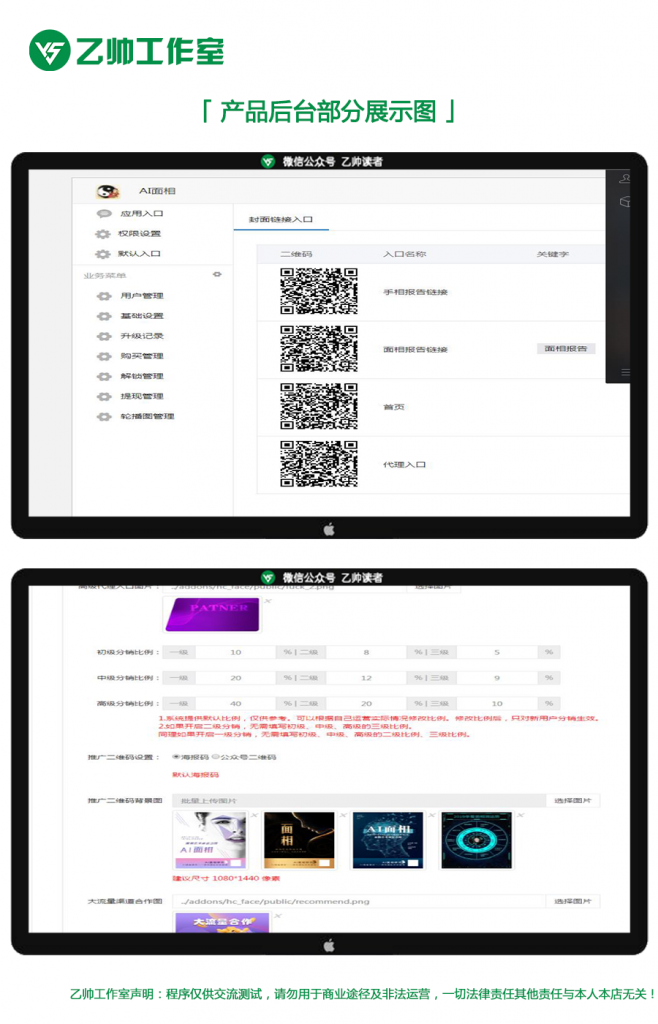Open 解锁管理 in the sidebar
The width and height of the screenshot is (658, 1024).
(x=142, y=376)
